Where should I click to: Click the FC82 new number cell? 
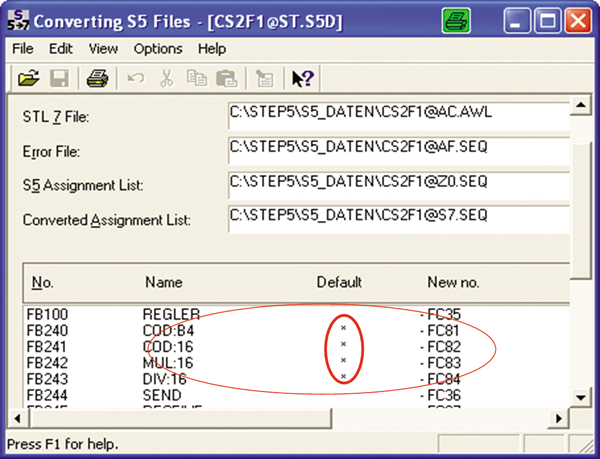(444, 347)
